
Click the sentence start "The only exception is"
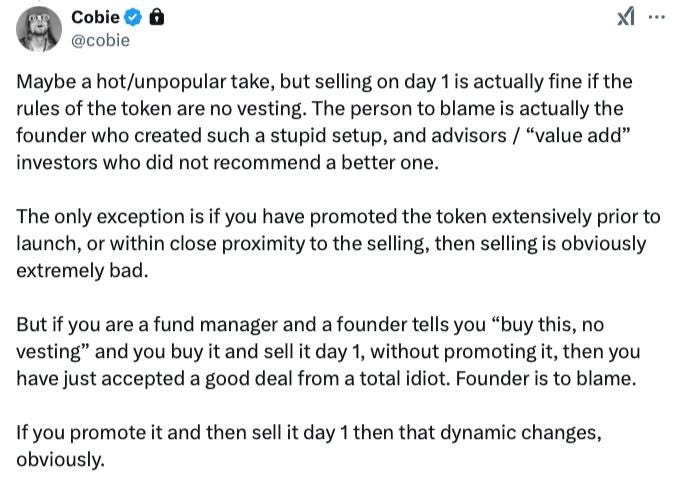[x=110, y=216]
